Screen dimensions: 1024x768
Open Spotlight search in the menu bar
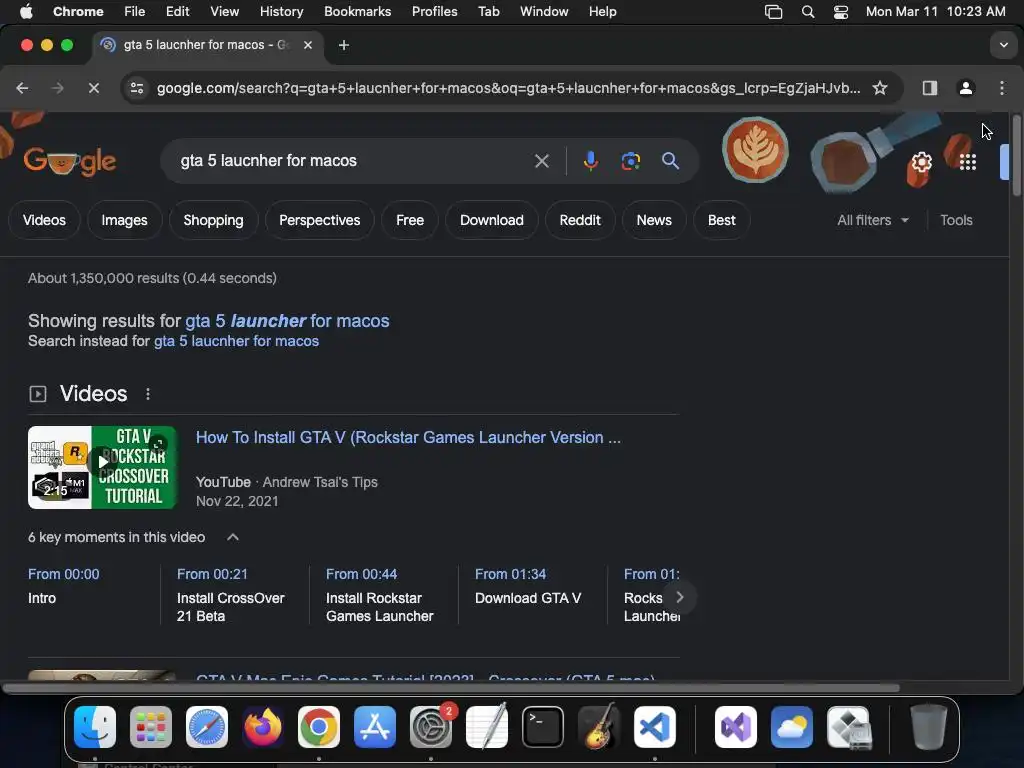click(808, 12)
